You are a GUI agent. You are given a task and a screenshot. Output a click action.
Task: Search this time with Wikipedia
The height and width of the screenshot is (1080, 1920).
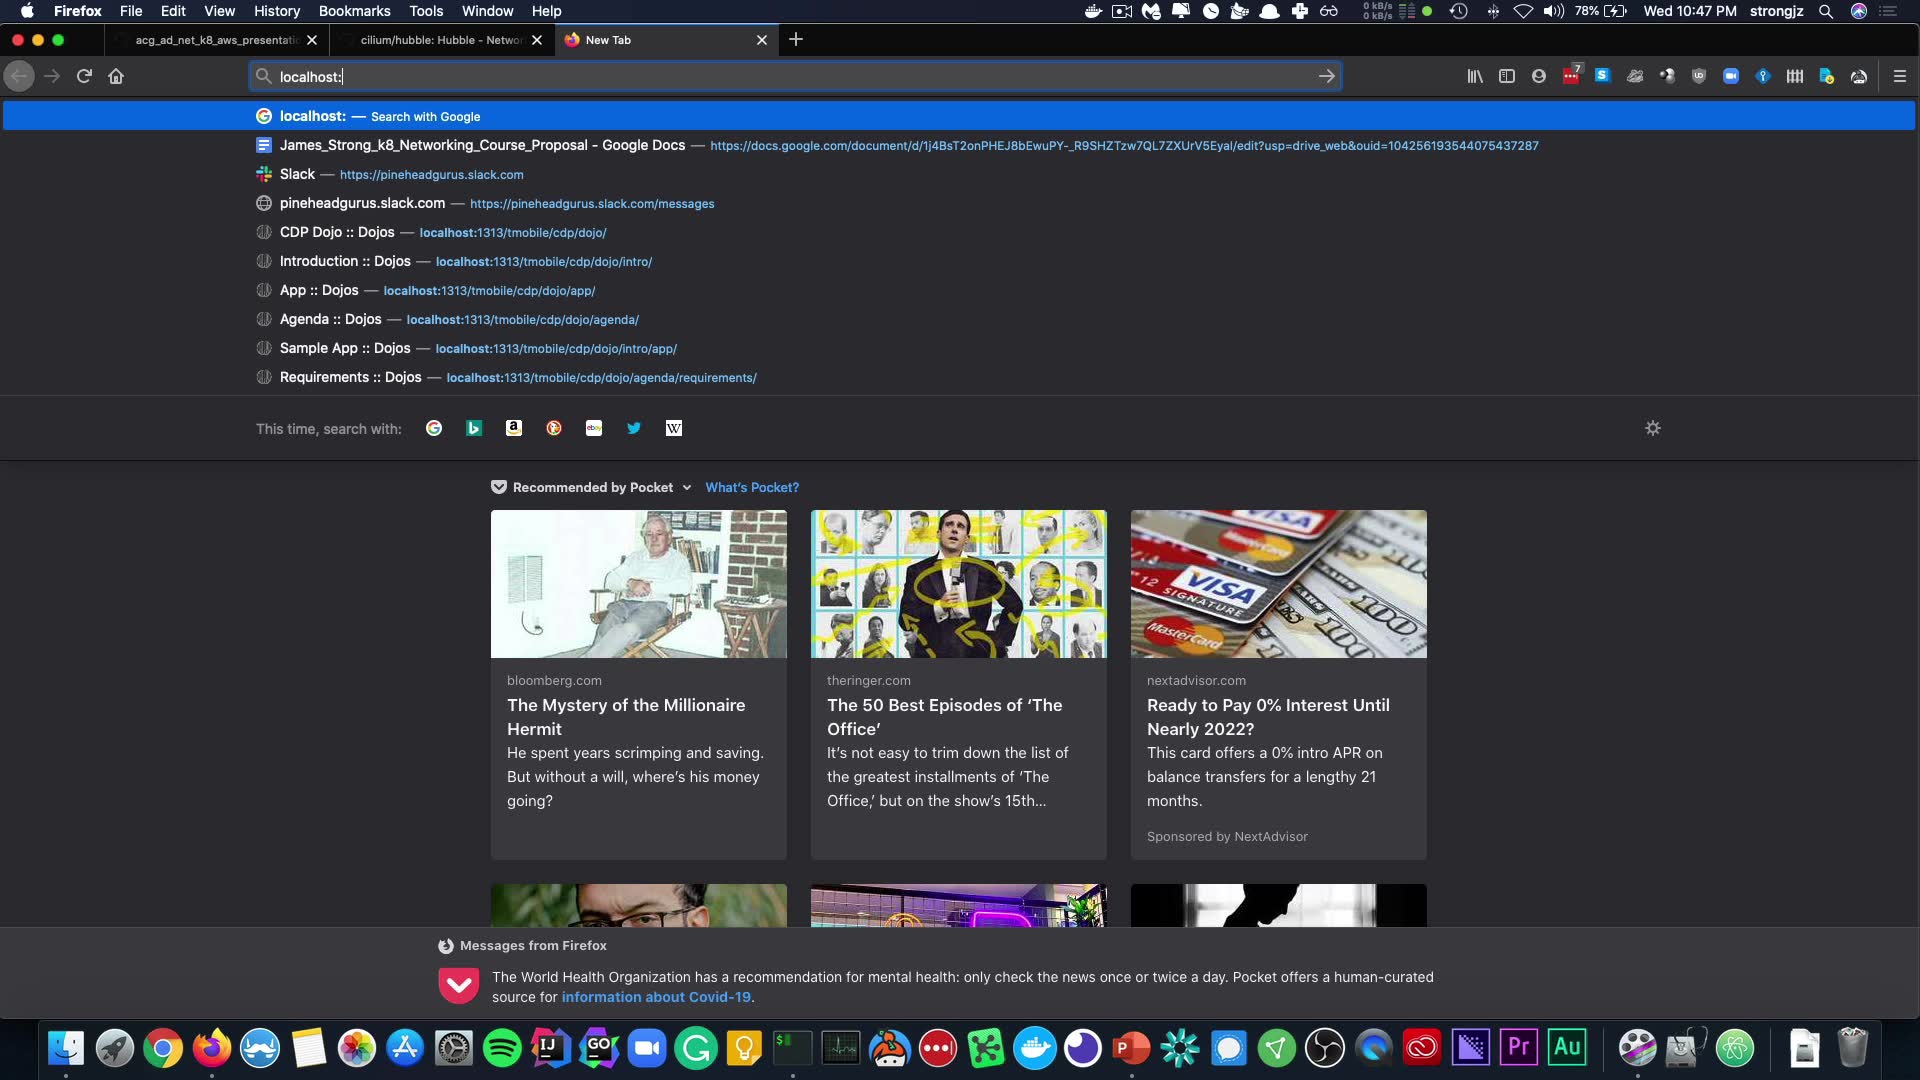coord(674,428)
